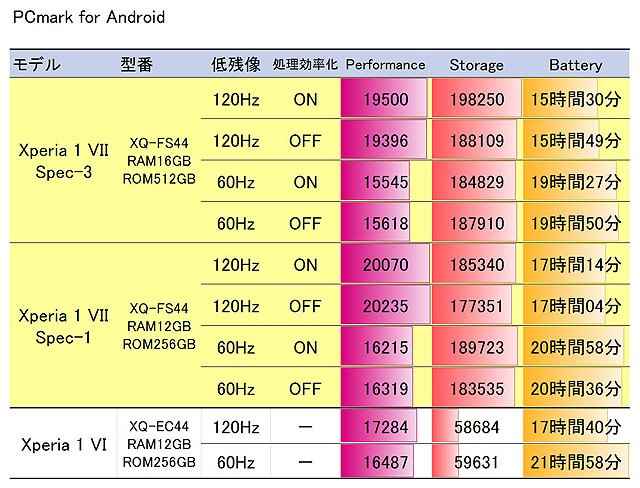Click the Battery value '19時間50分'
This screenshot has width=640, height=488.
tap(576, 224)
